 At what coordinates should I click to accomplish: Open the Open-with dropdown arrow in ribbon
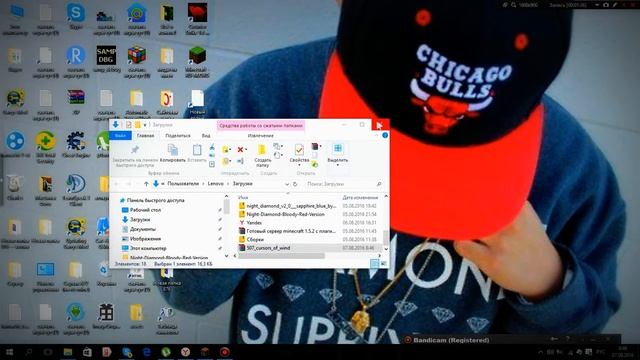click(x=320, y=146)
